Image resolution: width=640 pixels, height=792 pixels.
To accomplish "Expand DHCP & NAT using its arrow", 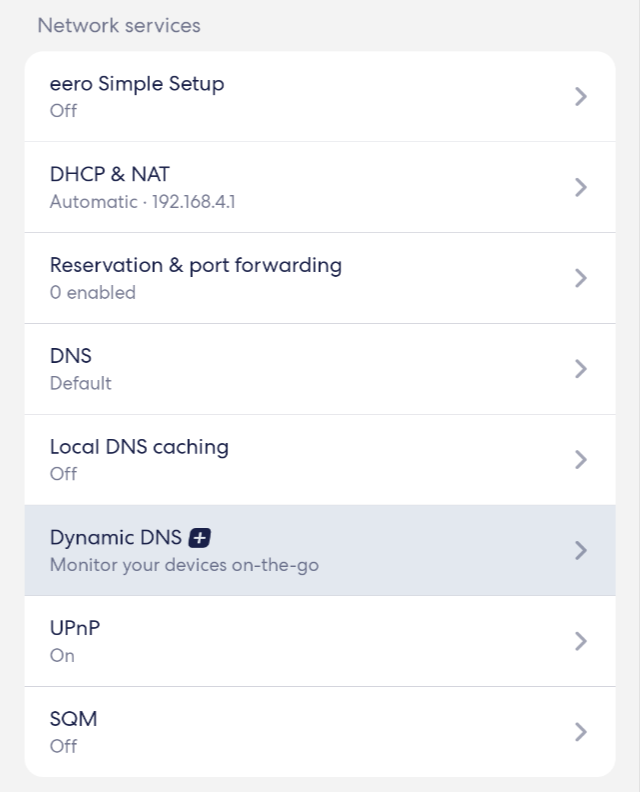I will (x=581, y=187).
